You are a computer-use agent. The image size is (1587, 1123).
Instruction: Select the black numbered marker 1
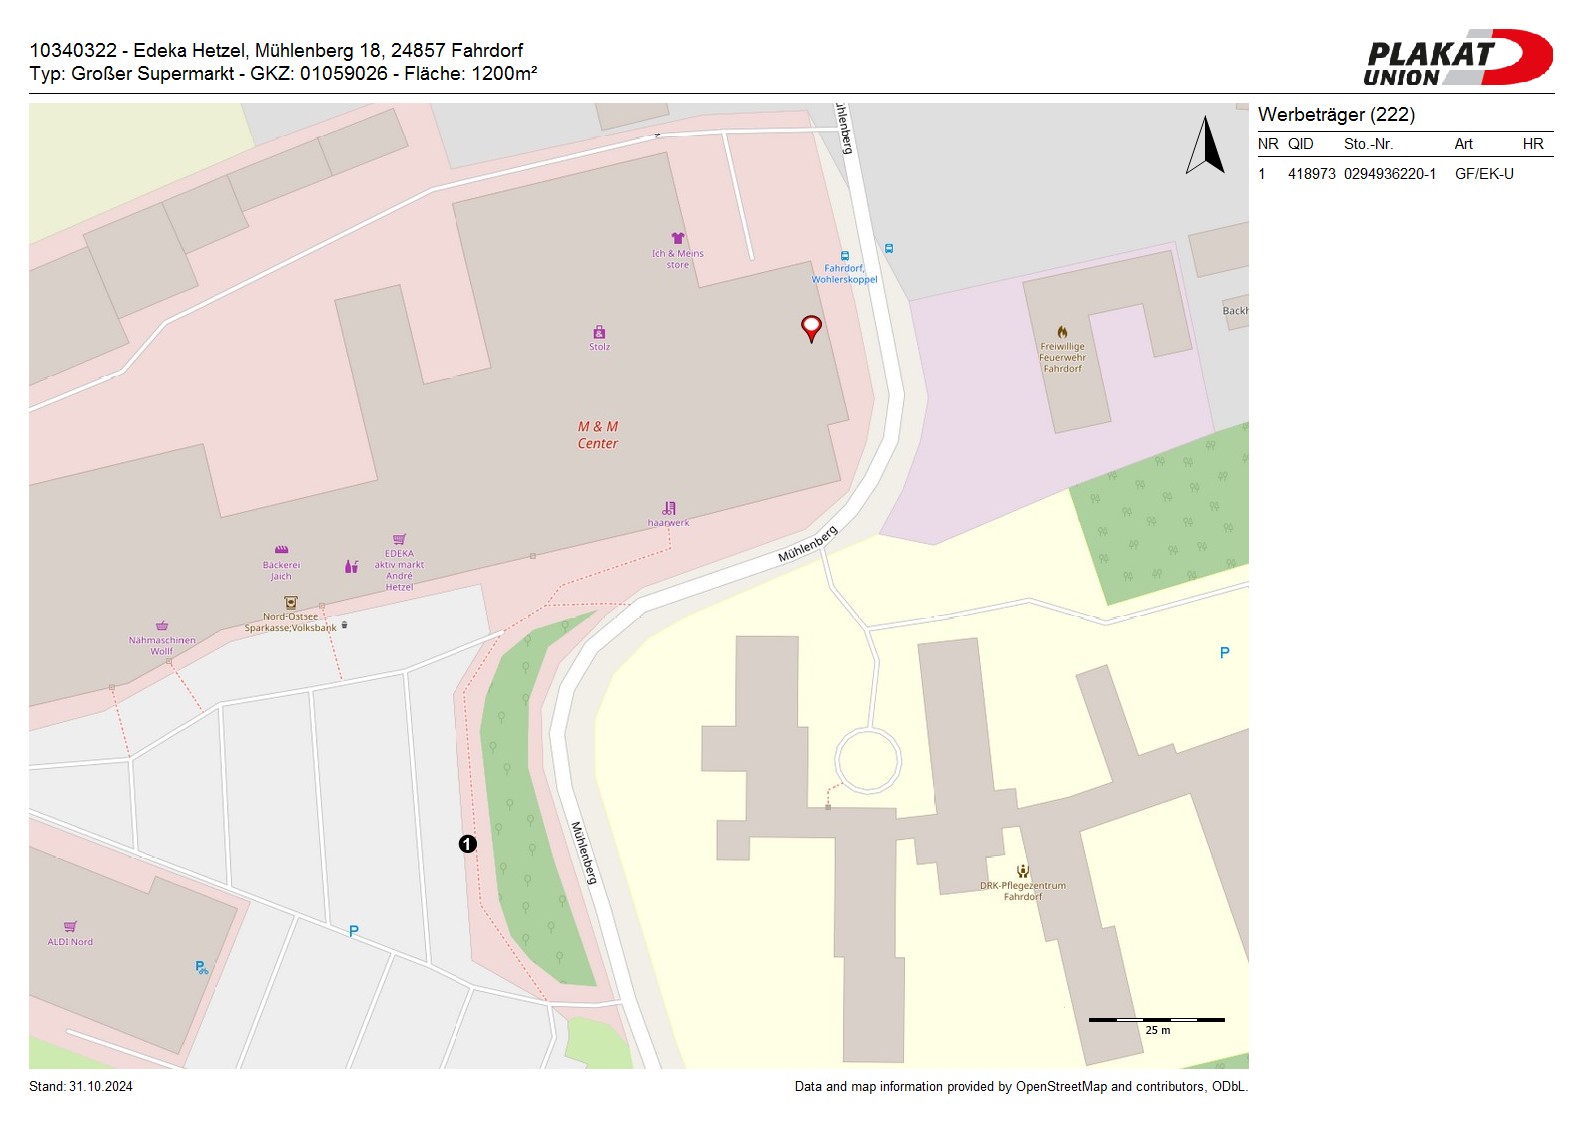coord(467,844)
